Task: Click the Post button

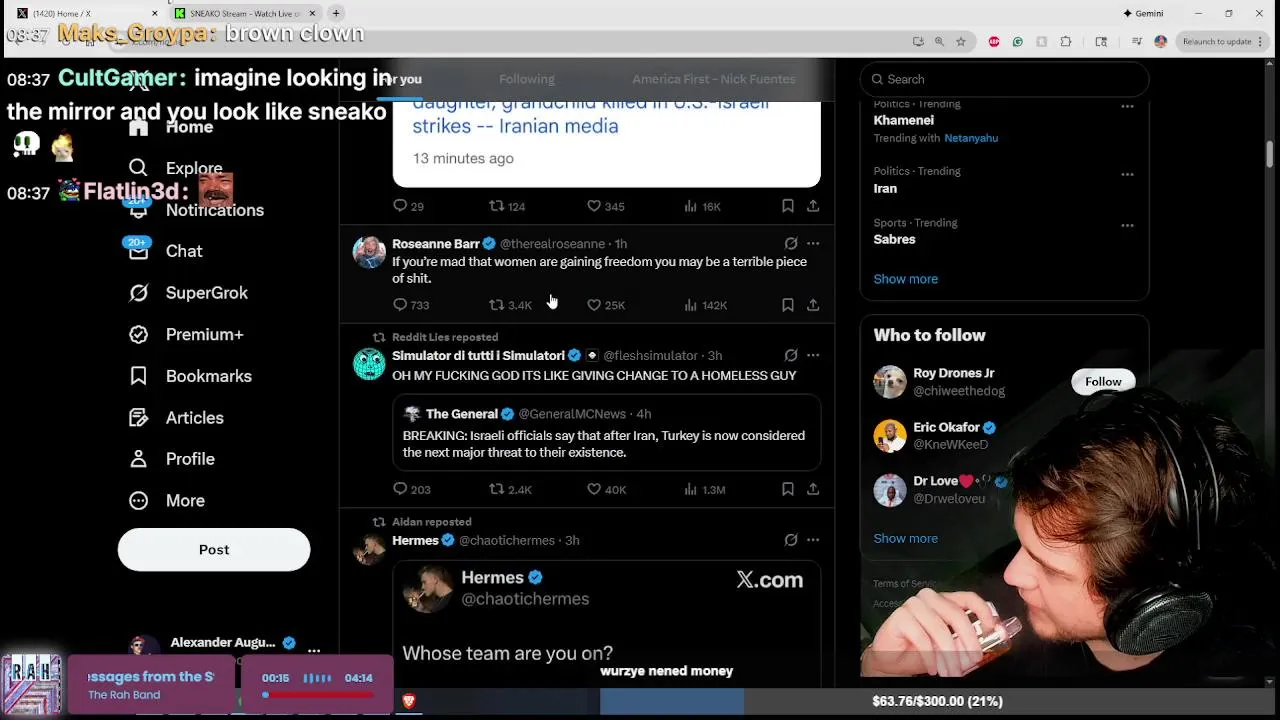Action: (x=214, y=550)
